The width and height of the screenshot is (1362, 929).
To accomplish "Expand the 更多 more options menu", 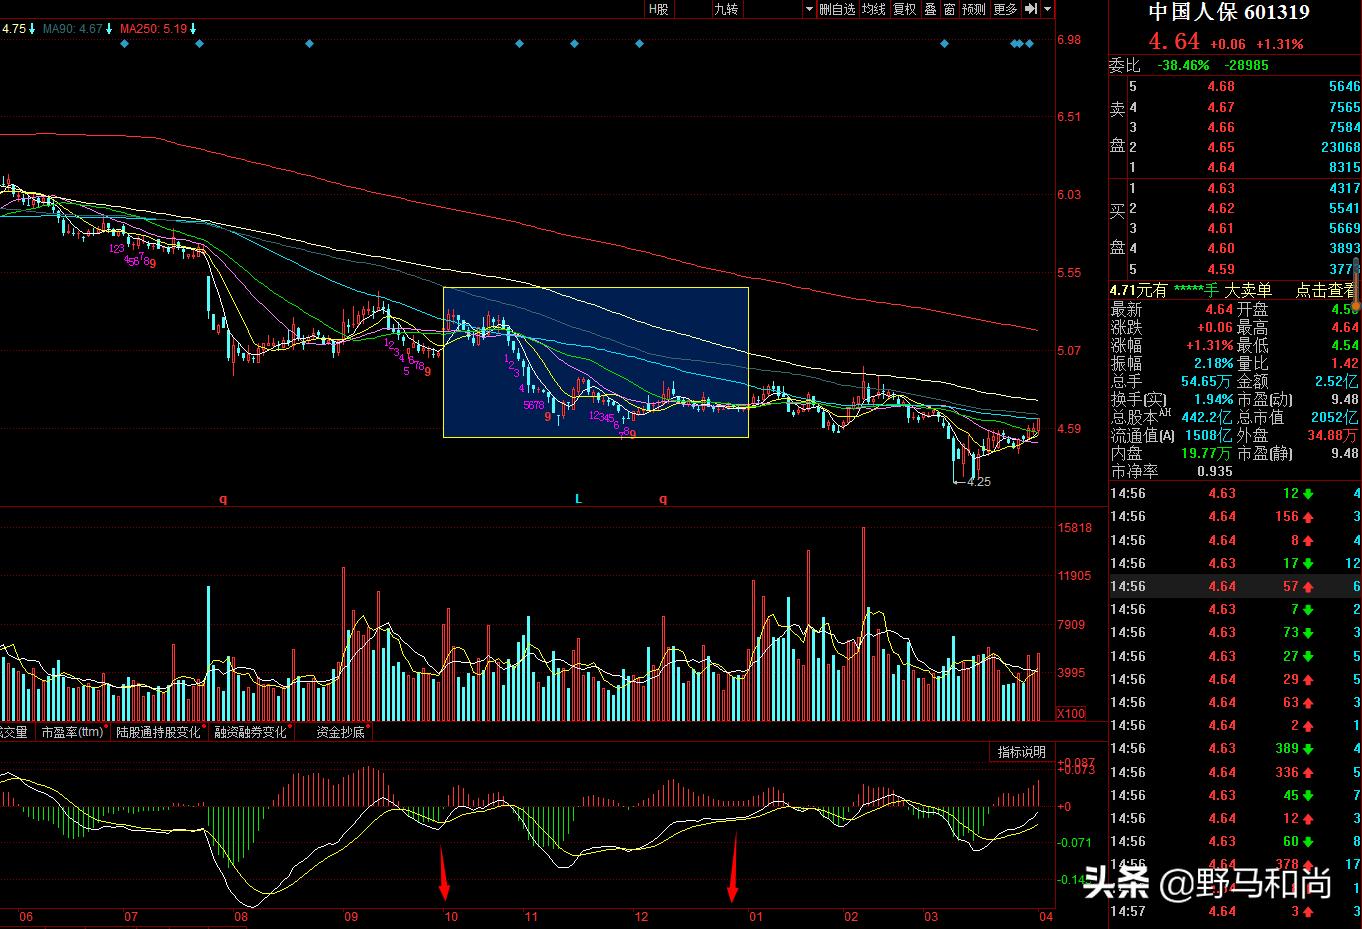I will pyautogui.click(x=1005, y=9).
